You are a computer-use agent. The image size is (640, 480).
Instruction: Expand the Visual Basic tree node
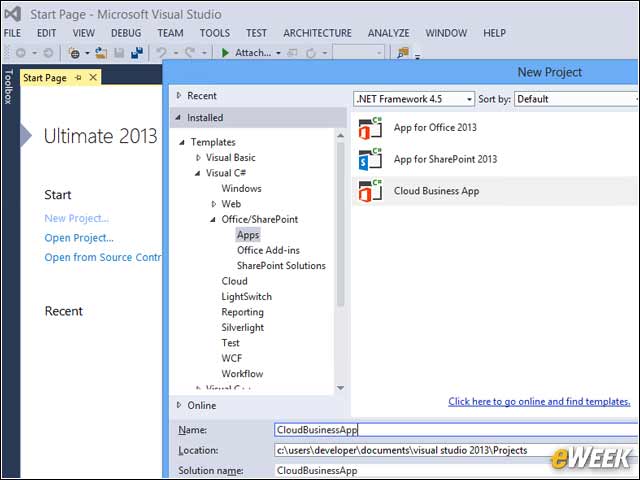(x=198, y=158)
